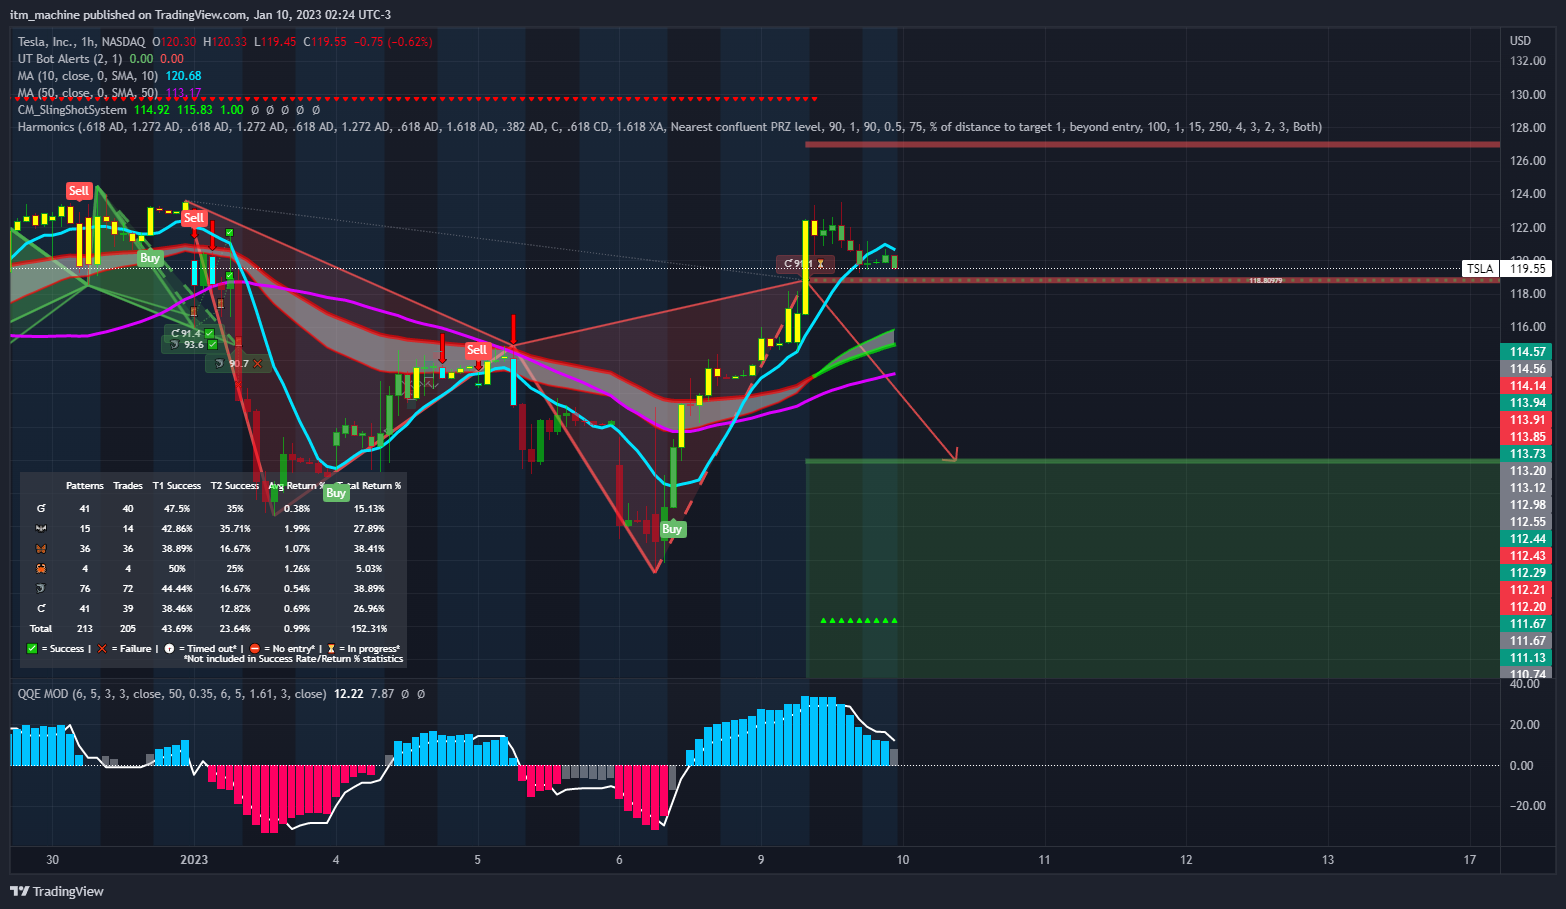Click the in-progress pattern label near 120
Screen dimensions: 1566x909
coord(805,264)
